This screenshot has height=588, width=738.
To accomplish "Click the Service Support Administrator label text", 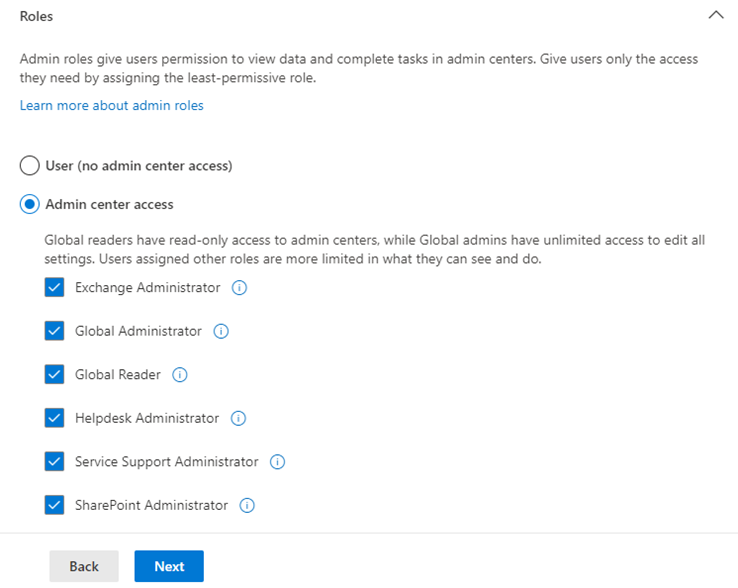I will point(167,462).
